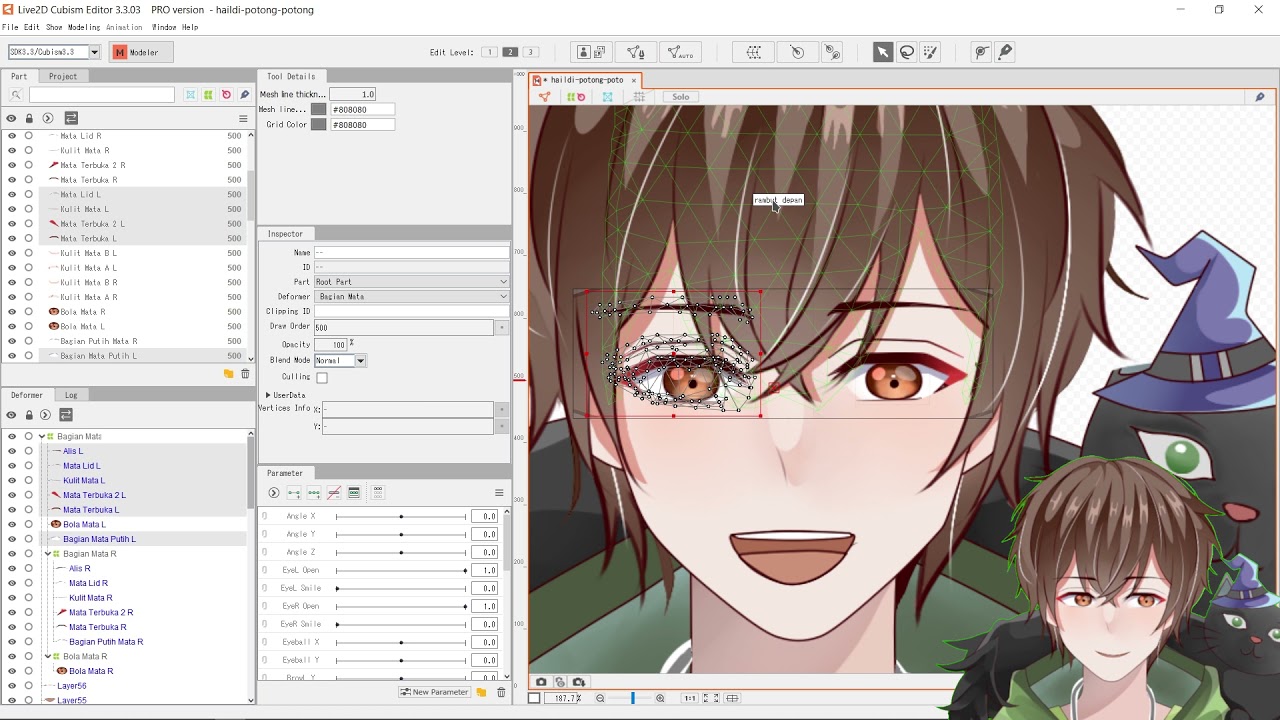Choose the Lasso selection tool
The height and width of the screenshot is (720, 1280).
(x=906, y=52)
